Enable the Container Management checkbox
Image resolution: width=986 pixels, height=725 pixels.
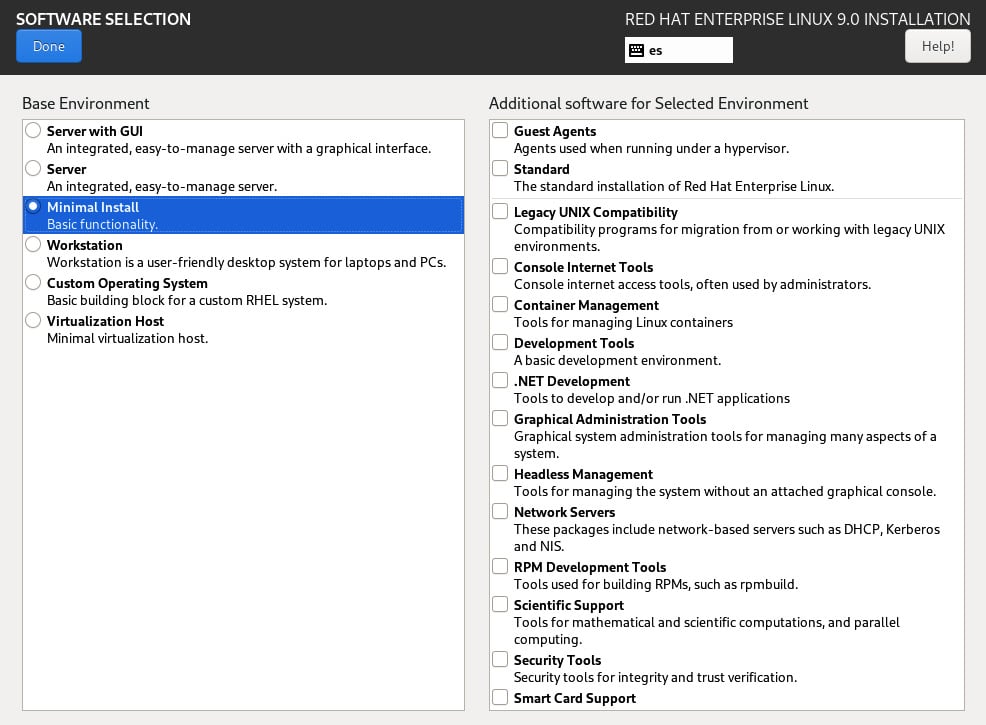[500, 304]
